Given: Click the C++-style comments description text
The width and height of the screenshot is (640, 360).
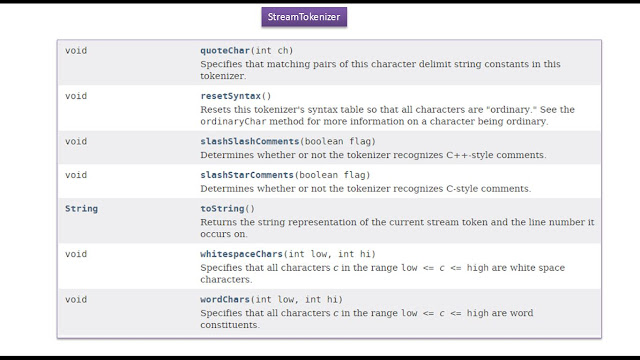Looking at the screenshot, I should [x=373, y=155].
